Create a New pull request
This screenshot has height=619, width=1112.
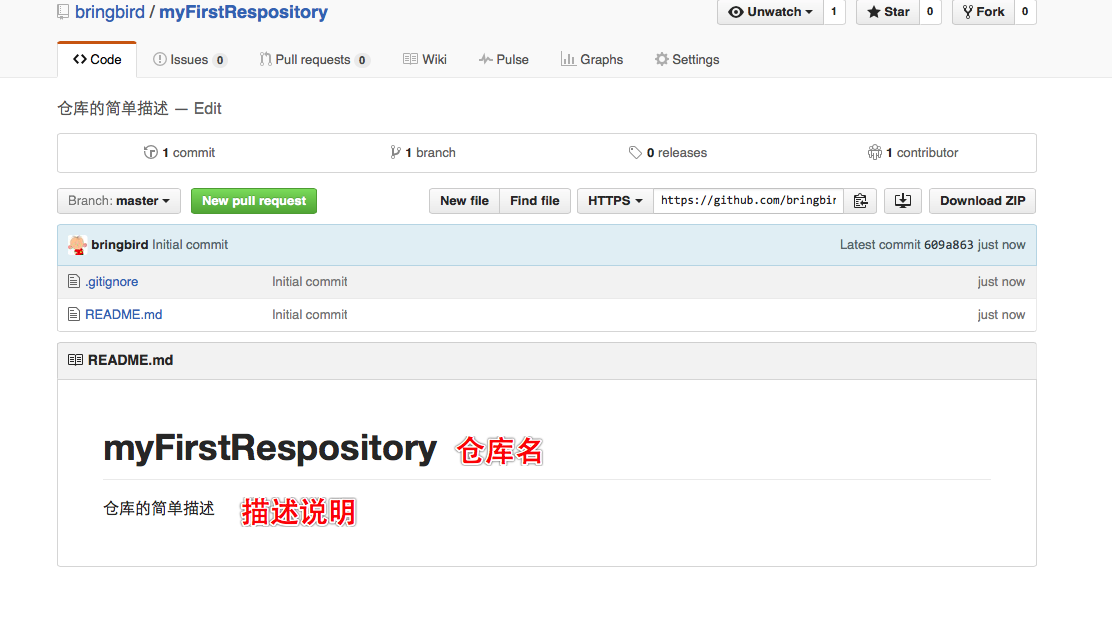tap(254, 201)
